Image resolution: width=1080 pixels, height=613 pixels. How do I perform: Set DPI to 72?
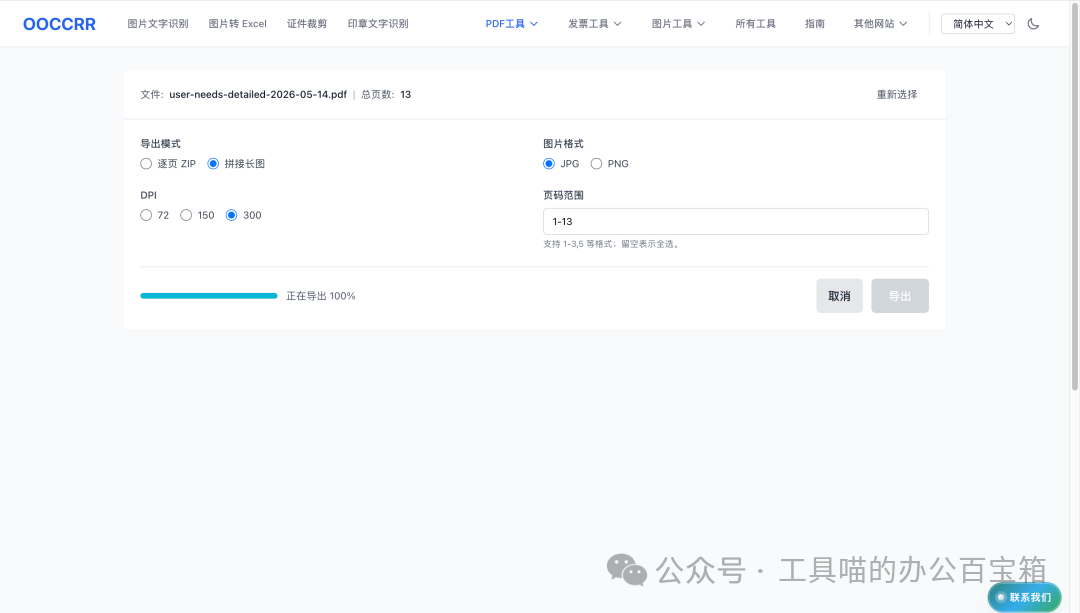(154, 215)
